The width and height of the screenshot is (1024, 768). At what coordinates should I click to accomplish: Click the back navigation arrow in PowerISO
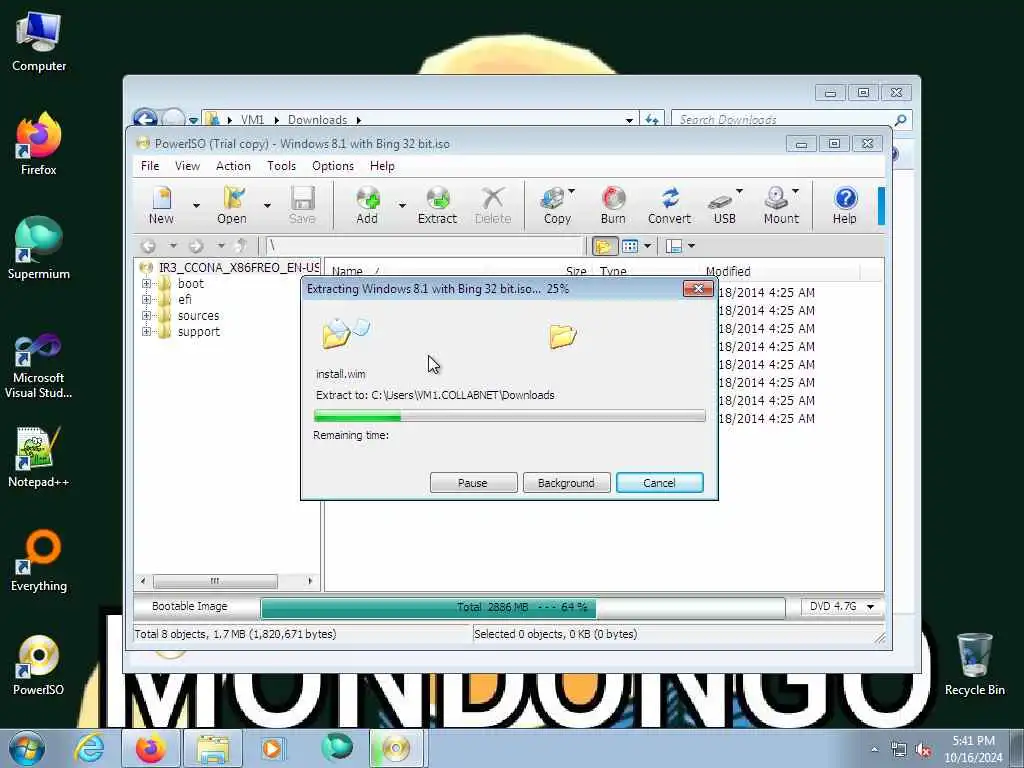[148, 246]
